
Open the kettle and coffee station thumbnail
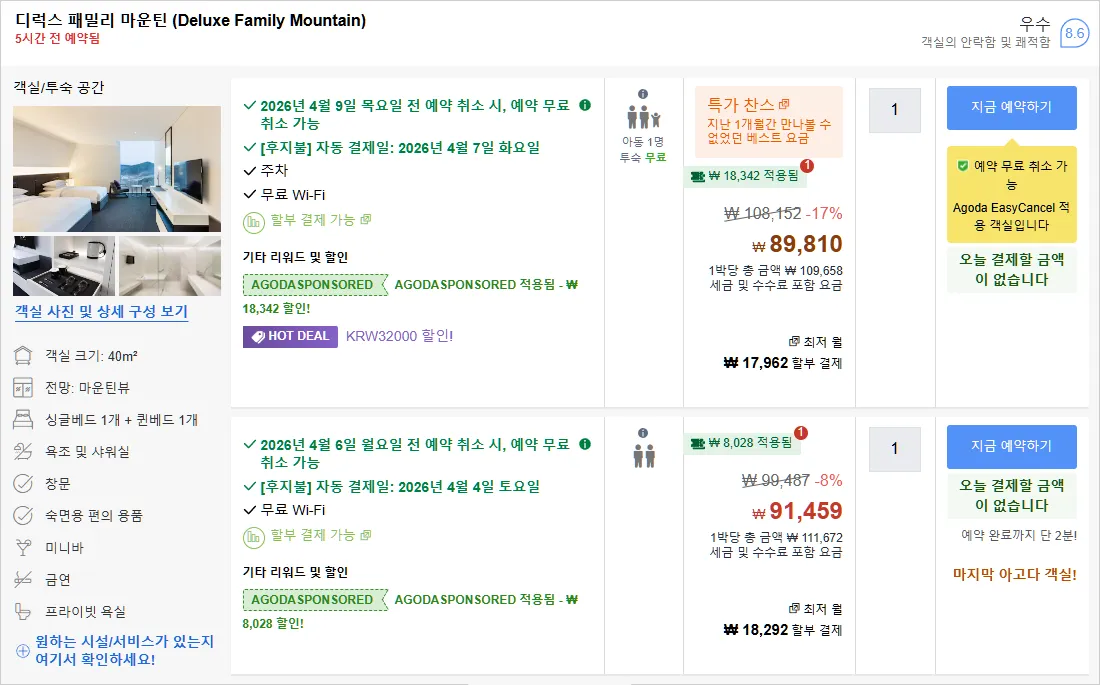(64, 266)
